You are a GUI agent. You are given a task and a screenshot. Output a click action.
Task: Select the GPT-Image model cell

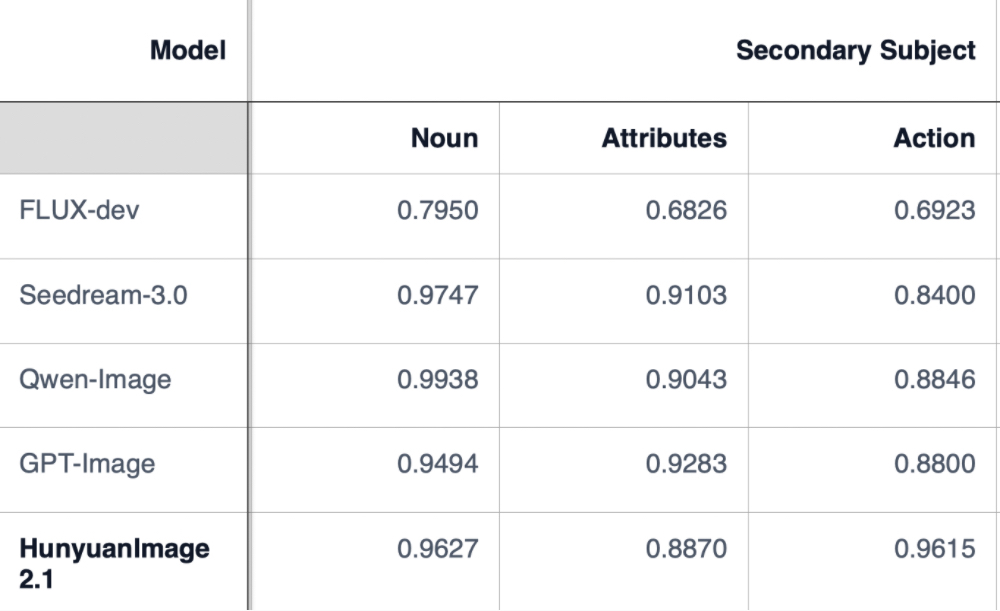[x=87, y=463]
